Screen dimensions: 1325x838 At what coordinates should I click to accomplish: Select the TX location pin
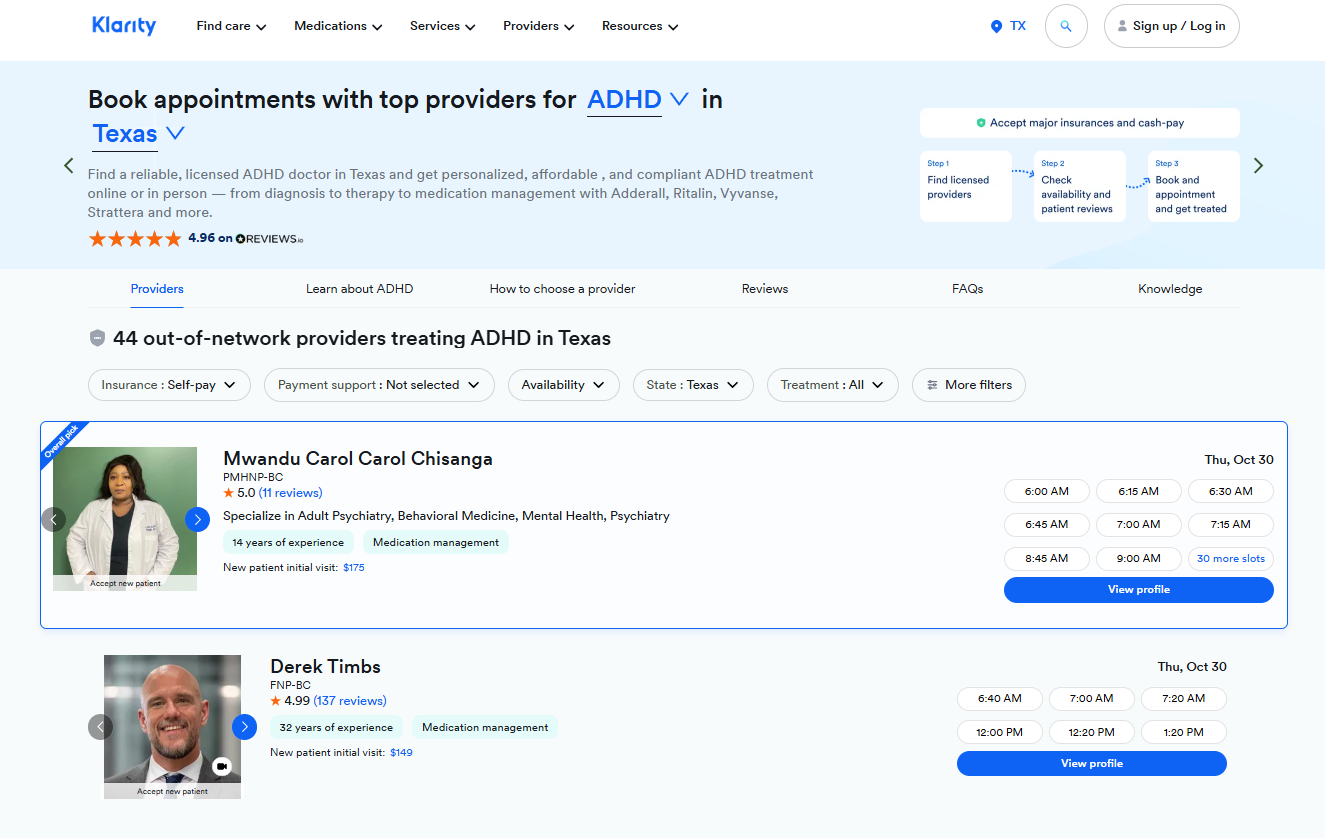point(1008,26)
